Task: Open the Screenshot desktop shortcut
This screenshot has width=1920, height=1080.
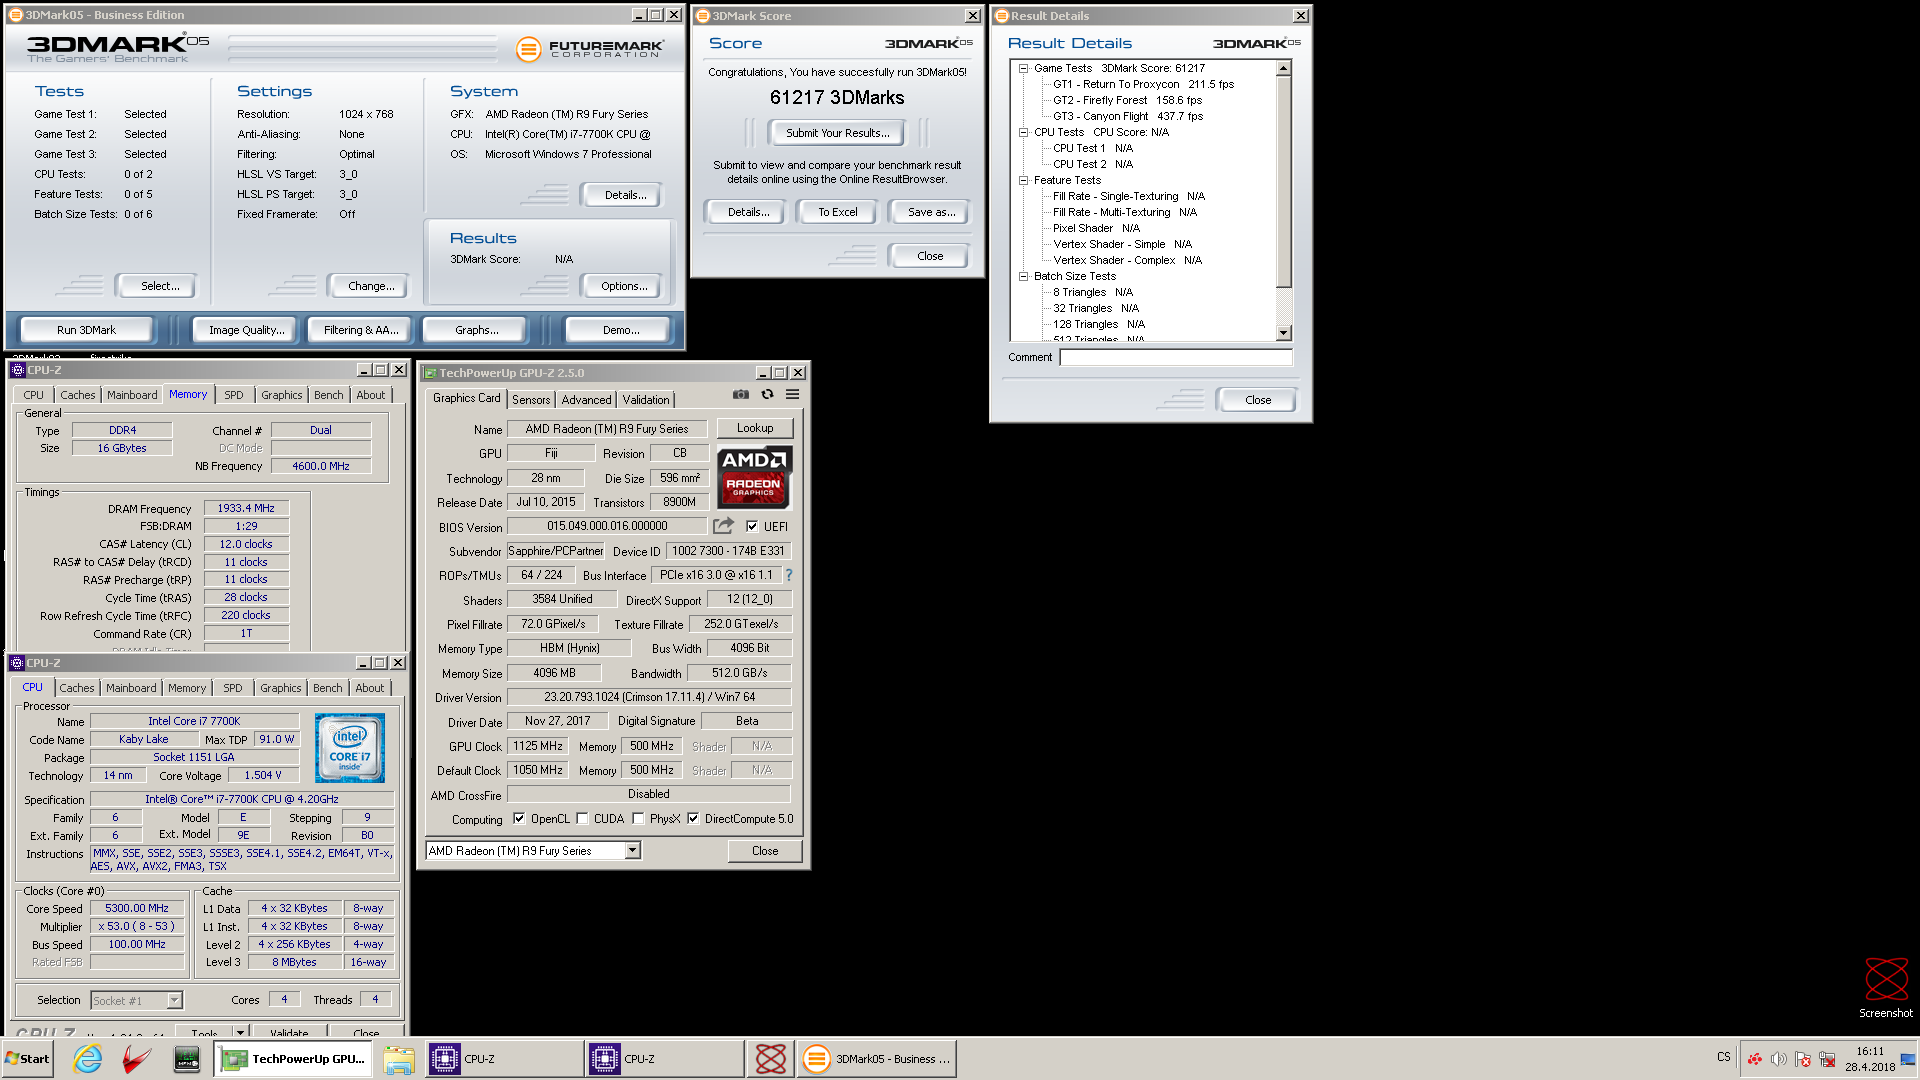Action: [1886, 987]
